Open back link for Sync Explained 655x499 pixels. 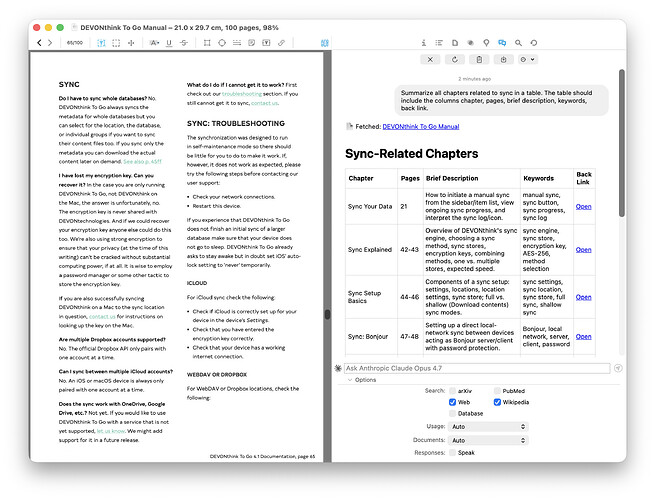pos(583,250)
